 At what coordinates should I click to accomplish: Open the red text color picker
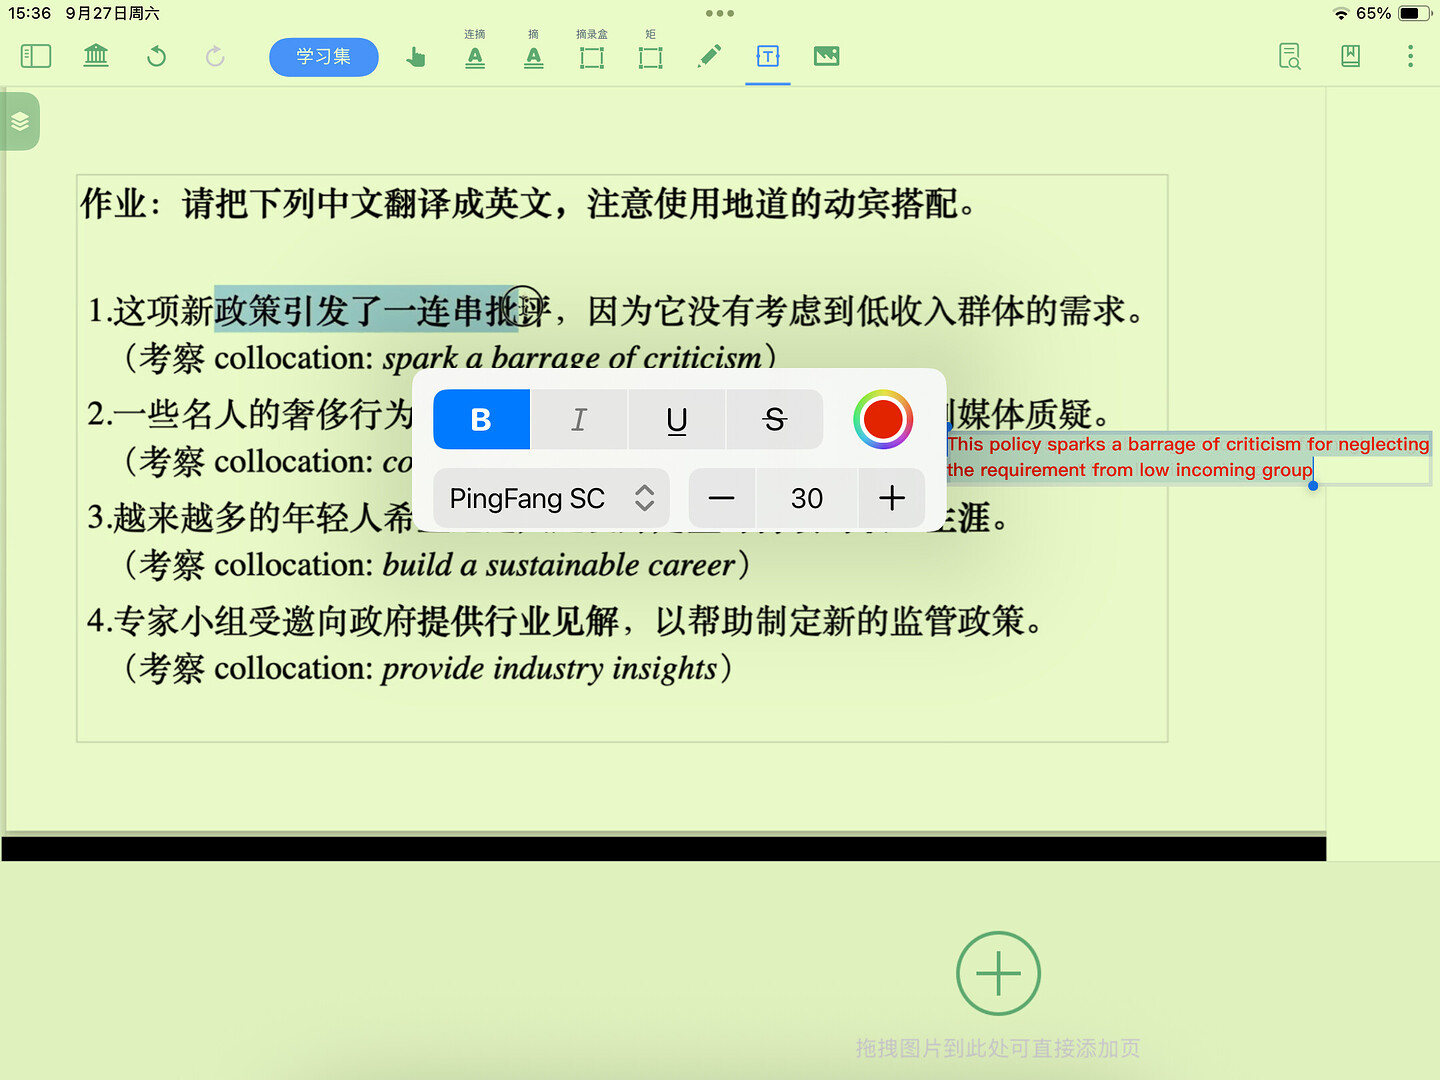point(883,420)
